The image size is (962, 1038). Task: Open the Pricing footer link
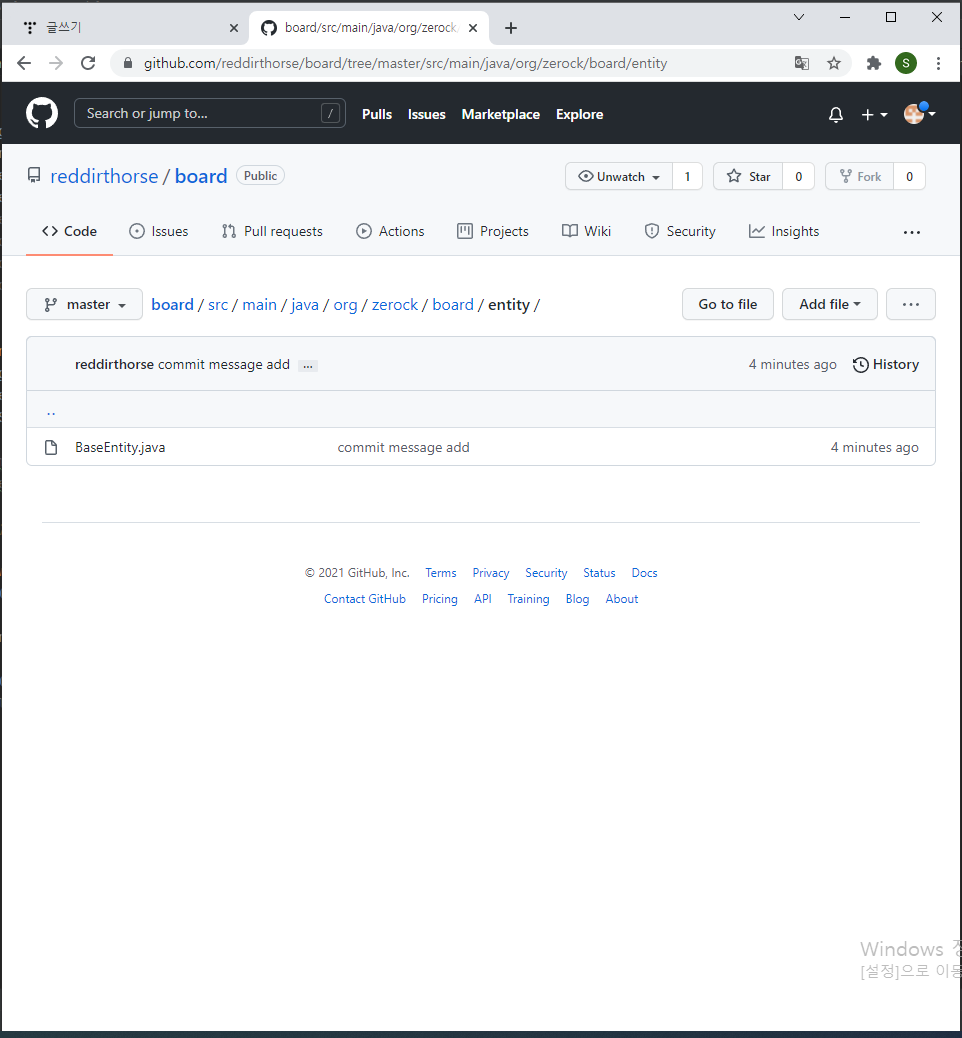[x=440, y=598]
